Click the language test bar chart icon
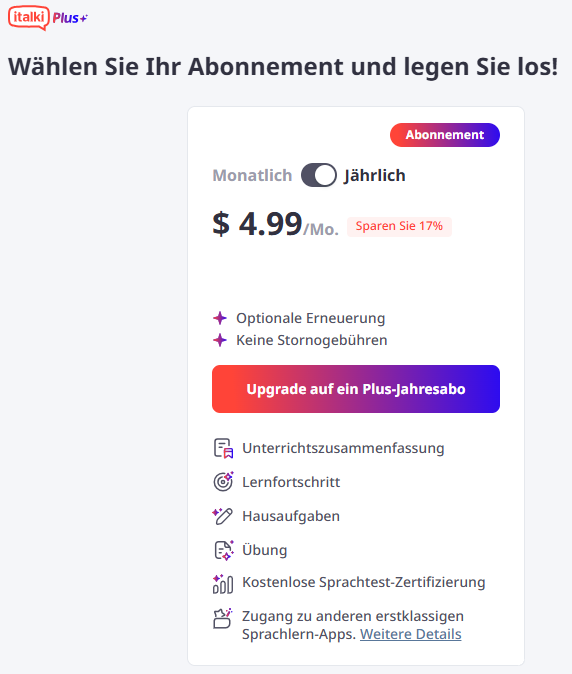 (223, 584)
